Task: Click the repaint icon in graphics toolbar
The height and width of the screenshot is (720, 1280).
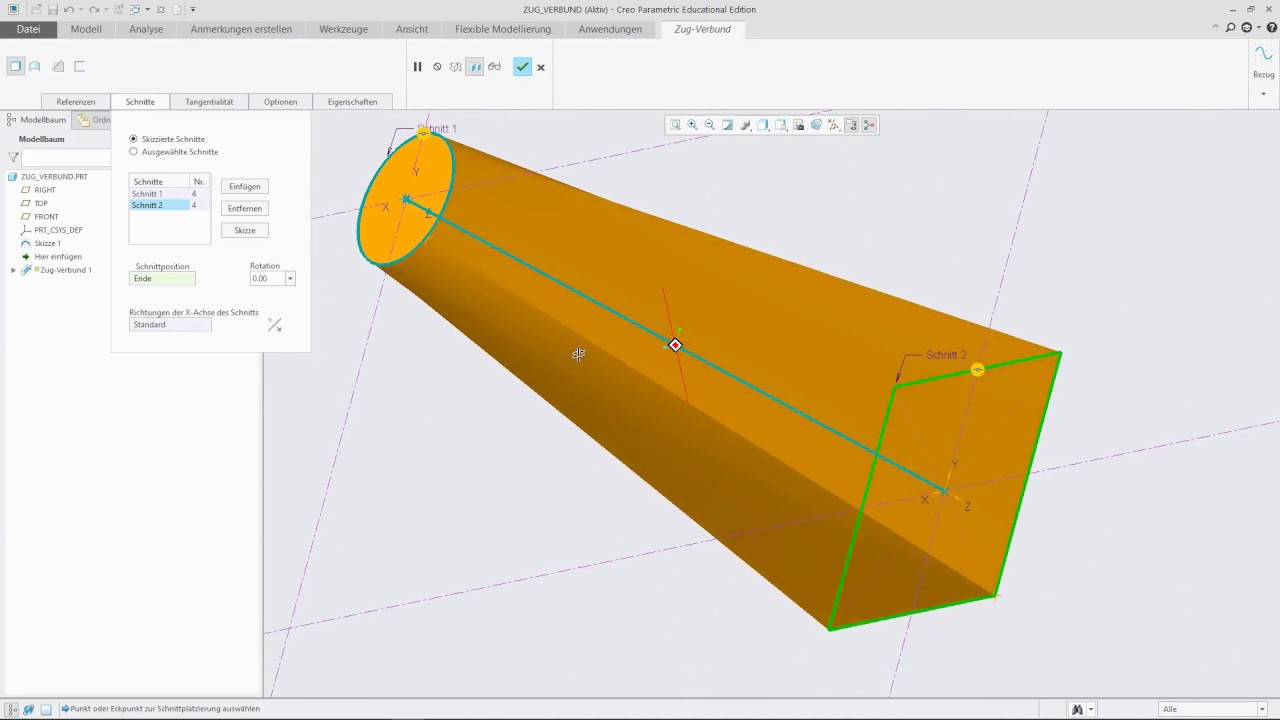Action: [x=728, y=125]
